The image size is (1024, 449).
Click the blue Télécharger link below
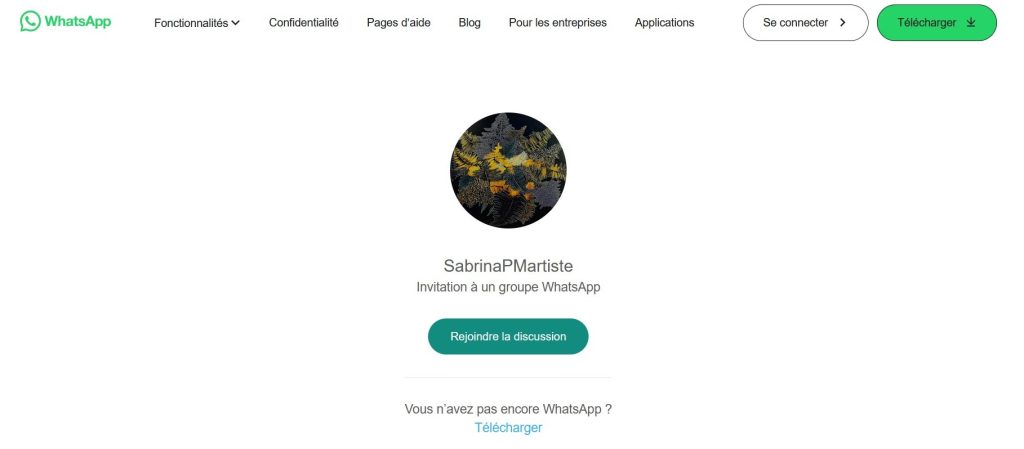coord(508,428)
